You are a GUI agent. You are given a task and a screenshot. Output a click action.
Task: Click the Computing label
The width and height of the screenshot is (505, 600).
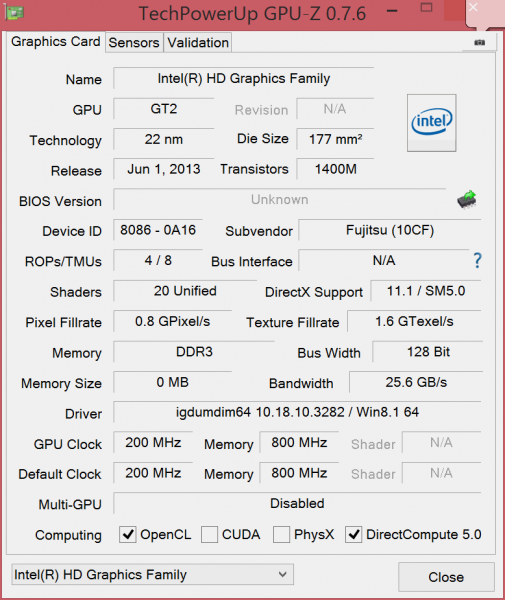click(68, 535)
